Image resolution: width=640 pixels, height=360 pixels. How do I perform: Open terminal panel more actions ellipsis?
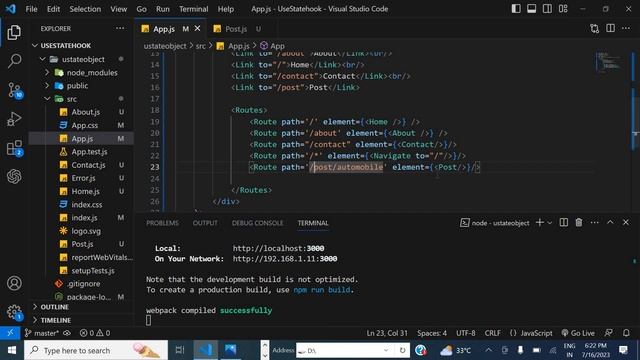coord(594,222)
